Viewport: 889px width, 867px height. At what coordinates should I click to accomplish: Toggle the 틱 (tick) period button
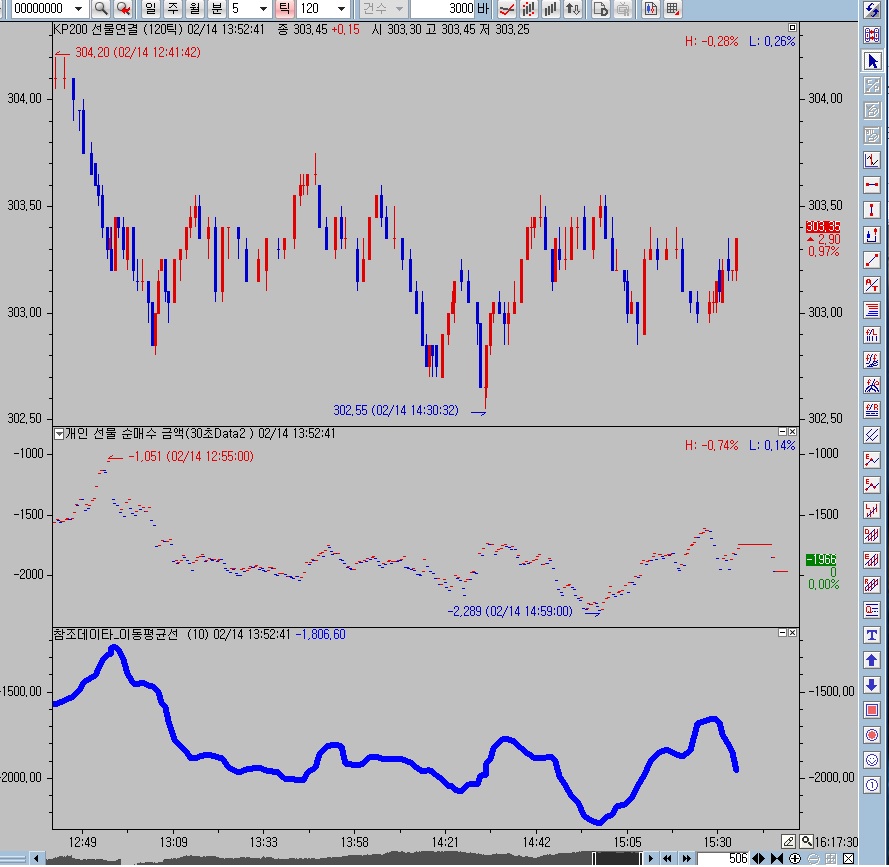[283, 9]
